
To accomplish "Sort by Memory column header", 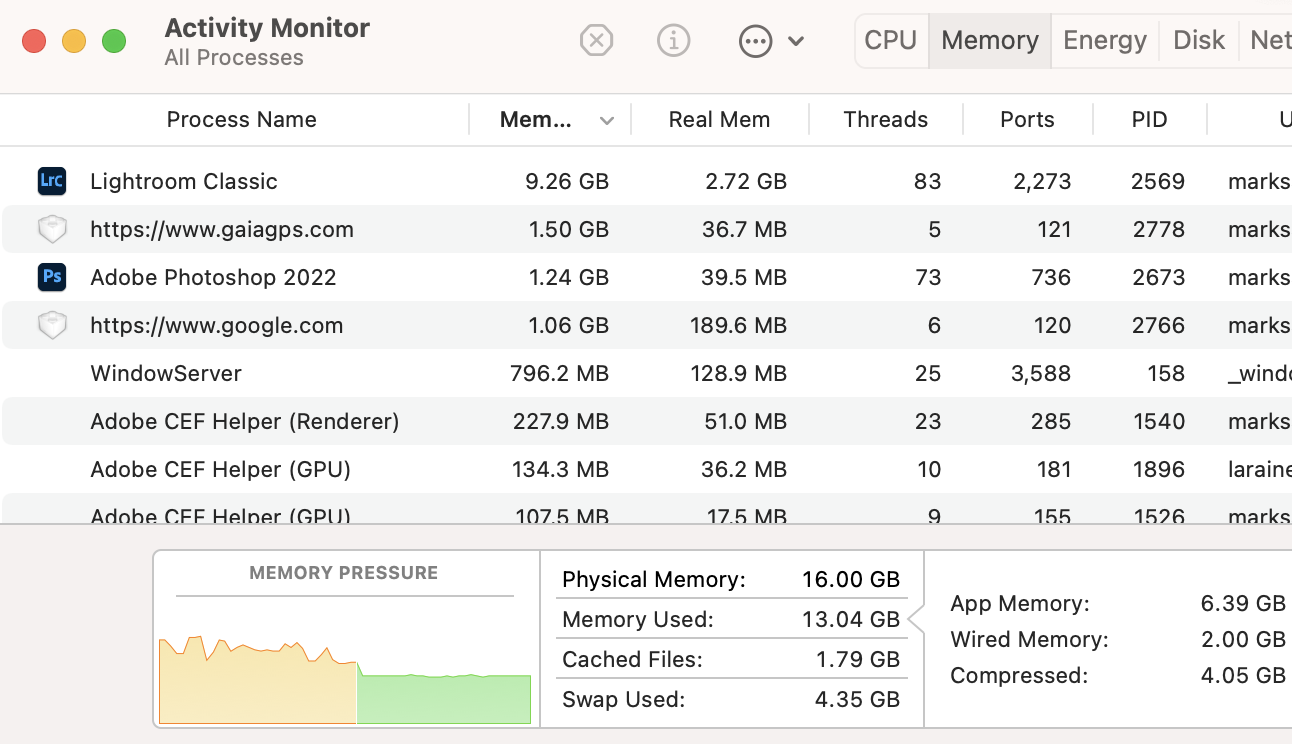I will [536, 120].
